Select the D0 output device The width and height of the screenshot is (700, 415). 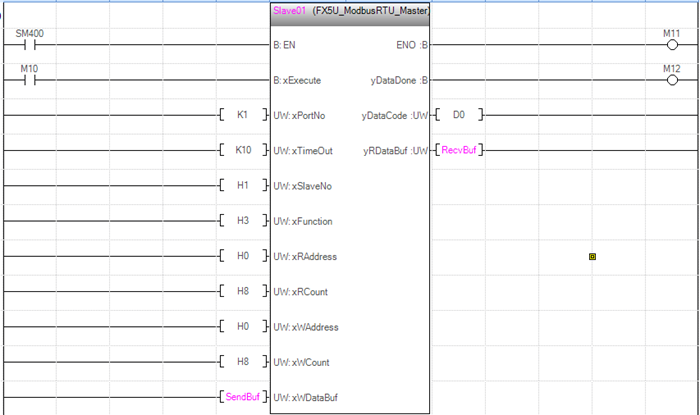point(459,116)
